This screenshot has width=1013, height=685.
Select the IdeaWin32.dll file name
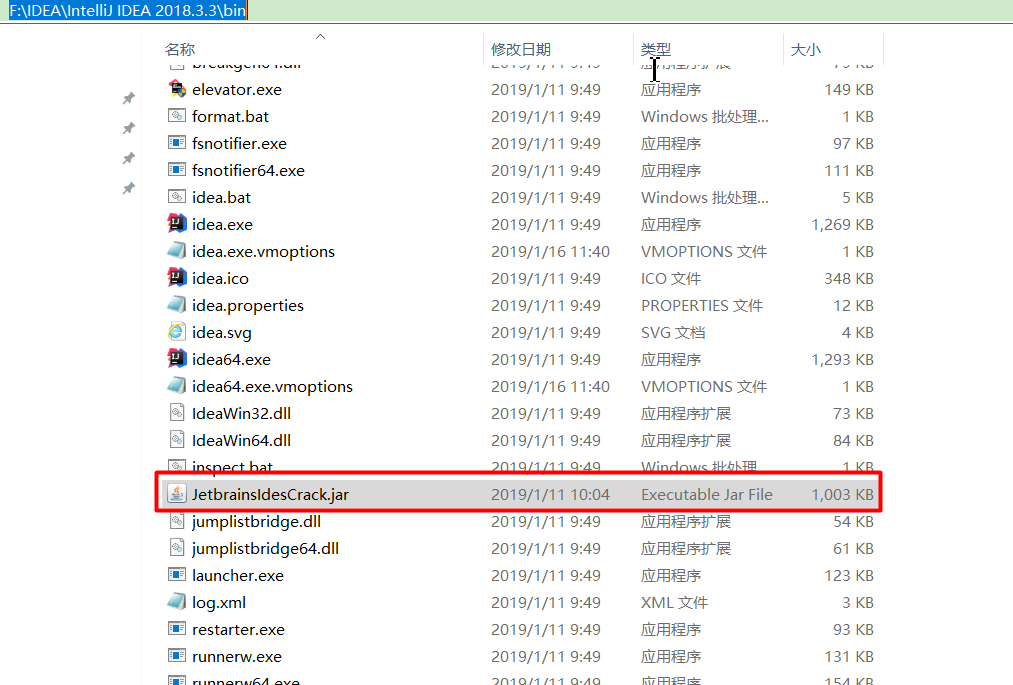[x=241, y=414]
